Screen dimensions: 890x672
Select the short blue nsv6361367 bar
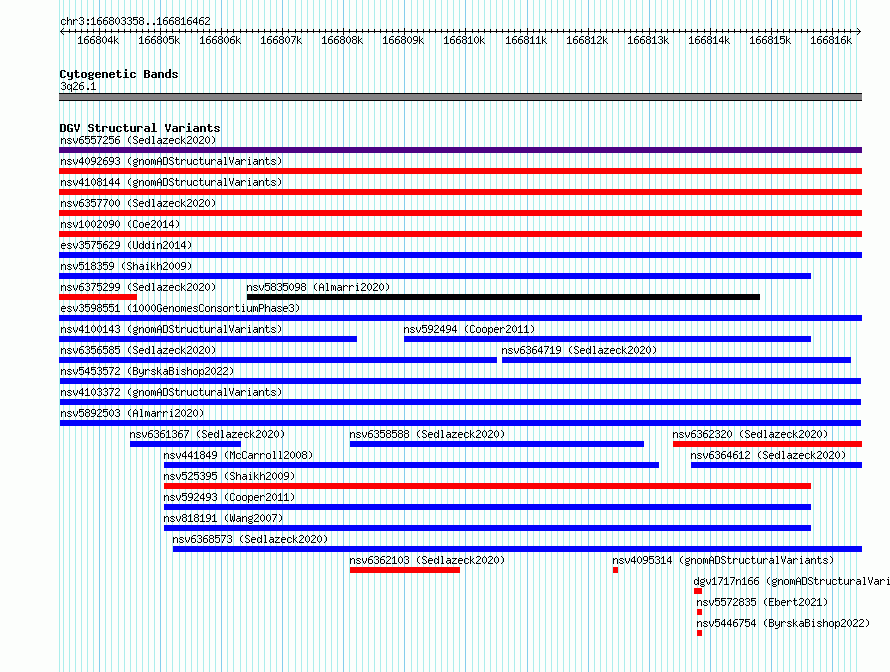185,444
